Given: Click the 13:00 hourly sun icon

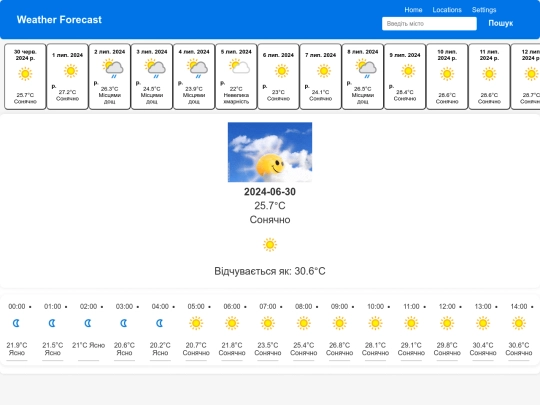Looking at the screenshot, I should pos(482,323).
